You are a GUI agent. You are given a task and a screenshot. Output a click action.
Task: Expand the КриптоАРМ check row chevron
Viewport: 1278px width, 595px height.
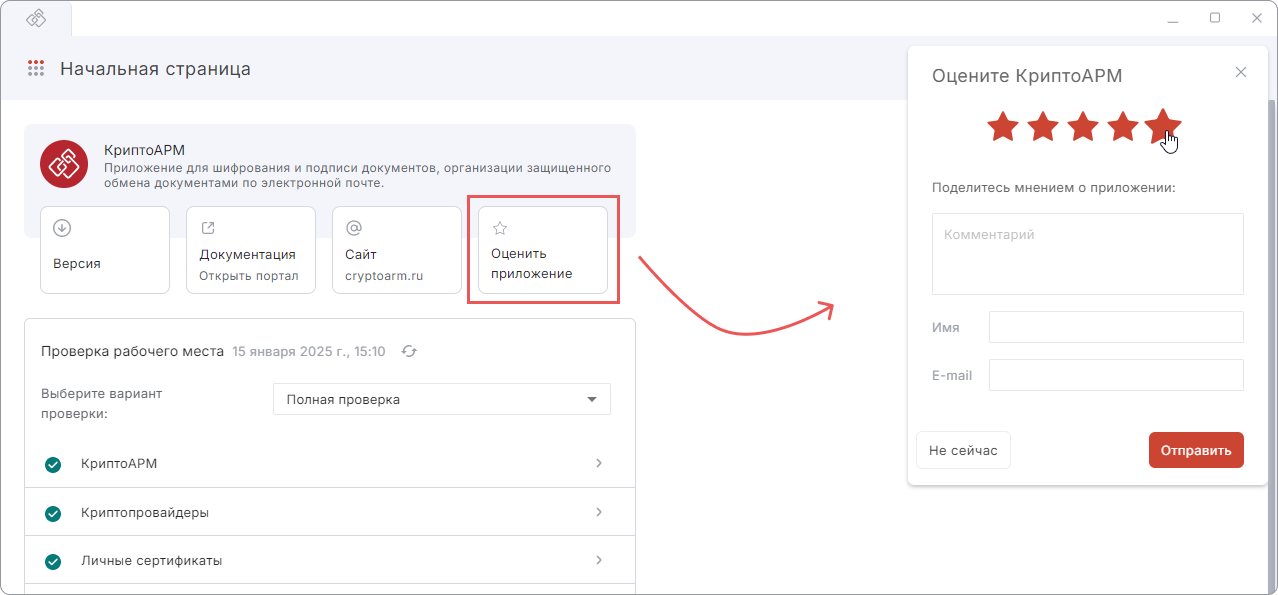coord(599,463)
